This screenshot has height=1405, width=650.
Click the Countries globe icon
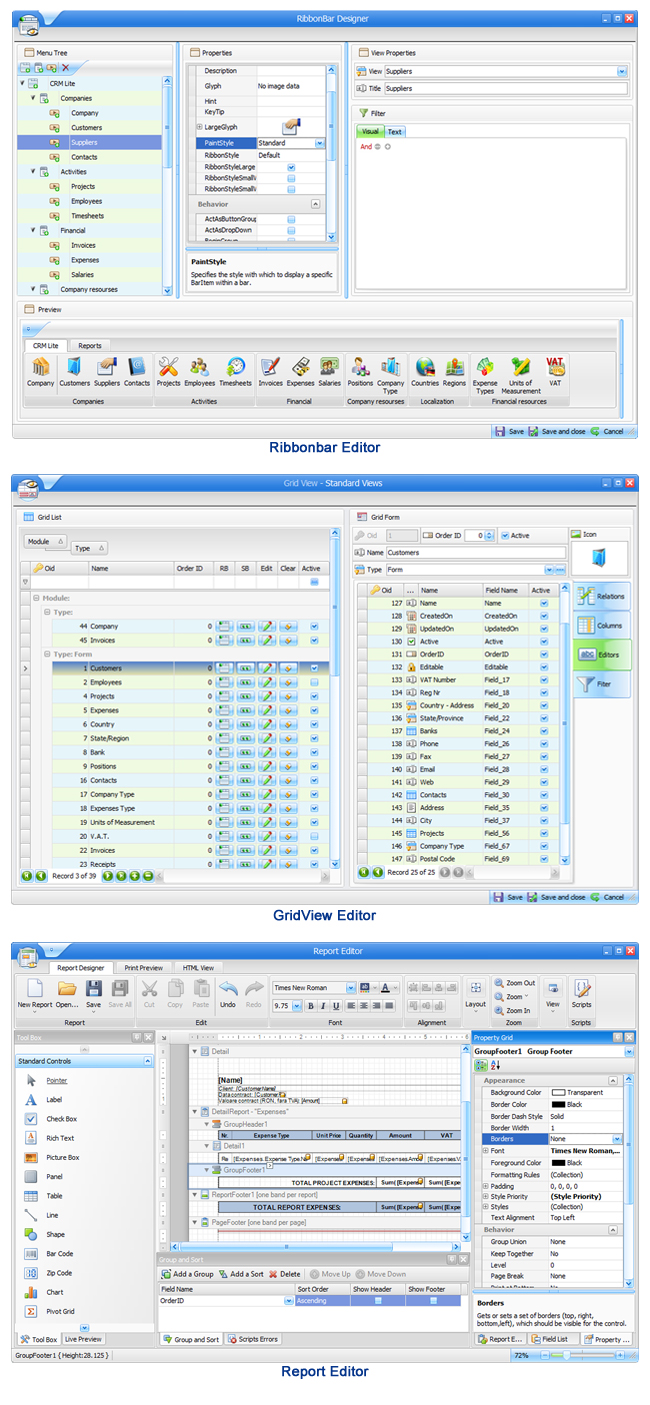pyautogui.click(x=425, y=367)
